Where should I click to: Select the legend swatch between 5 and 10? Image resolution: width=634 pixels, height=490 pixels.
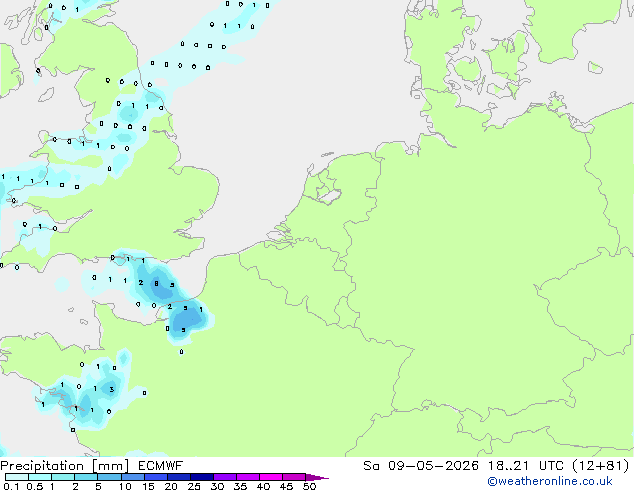click(x=109, y=477)
